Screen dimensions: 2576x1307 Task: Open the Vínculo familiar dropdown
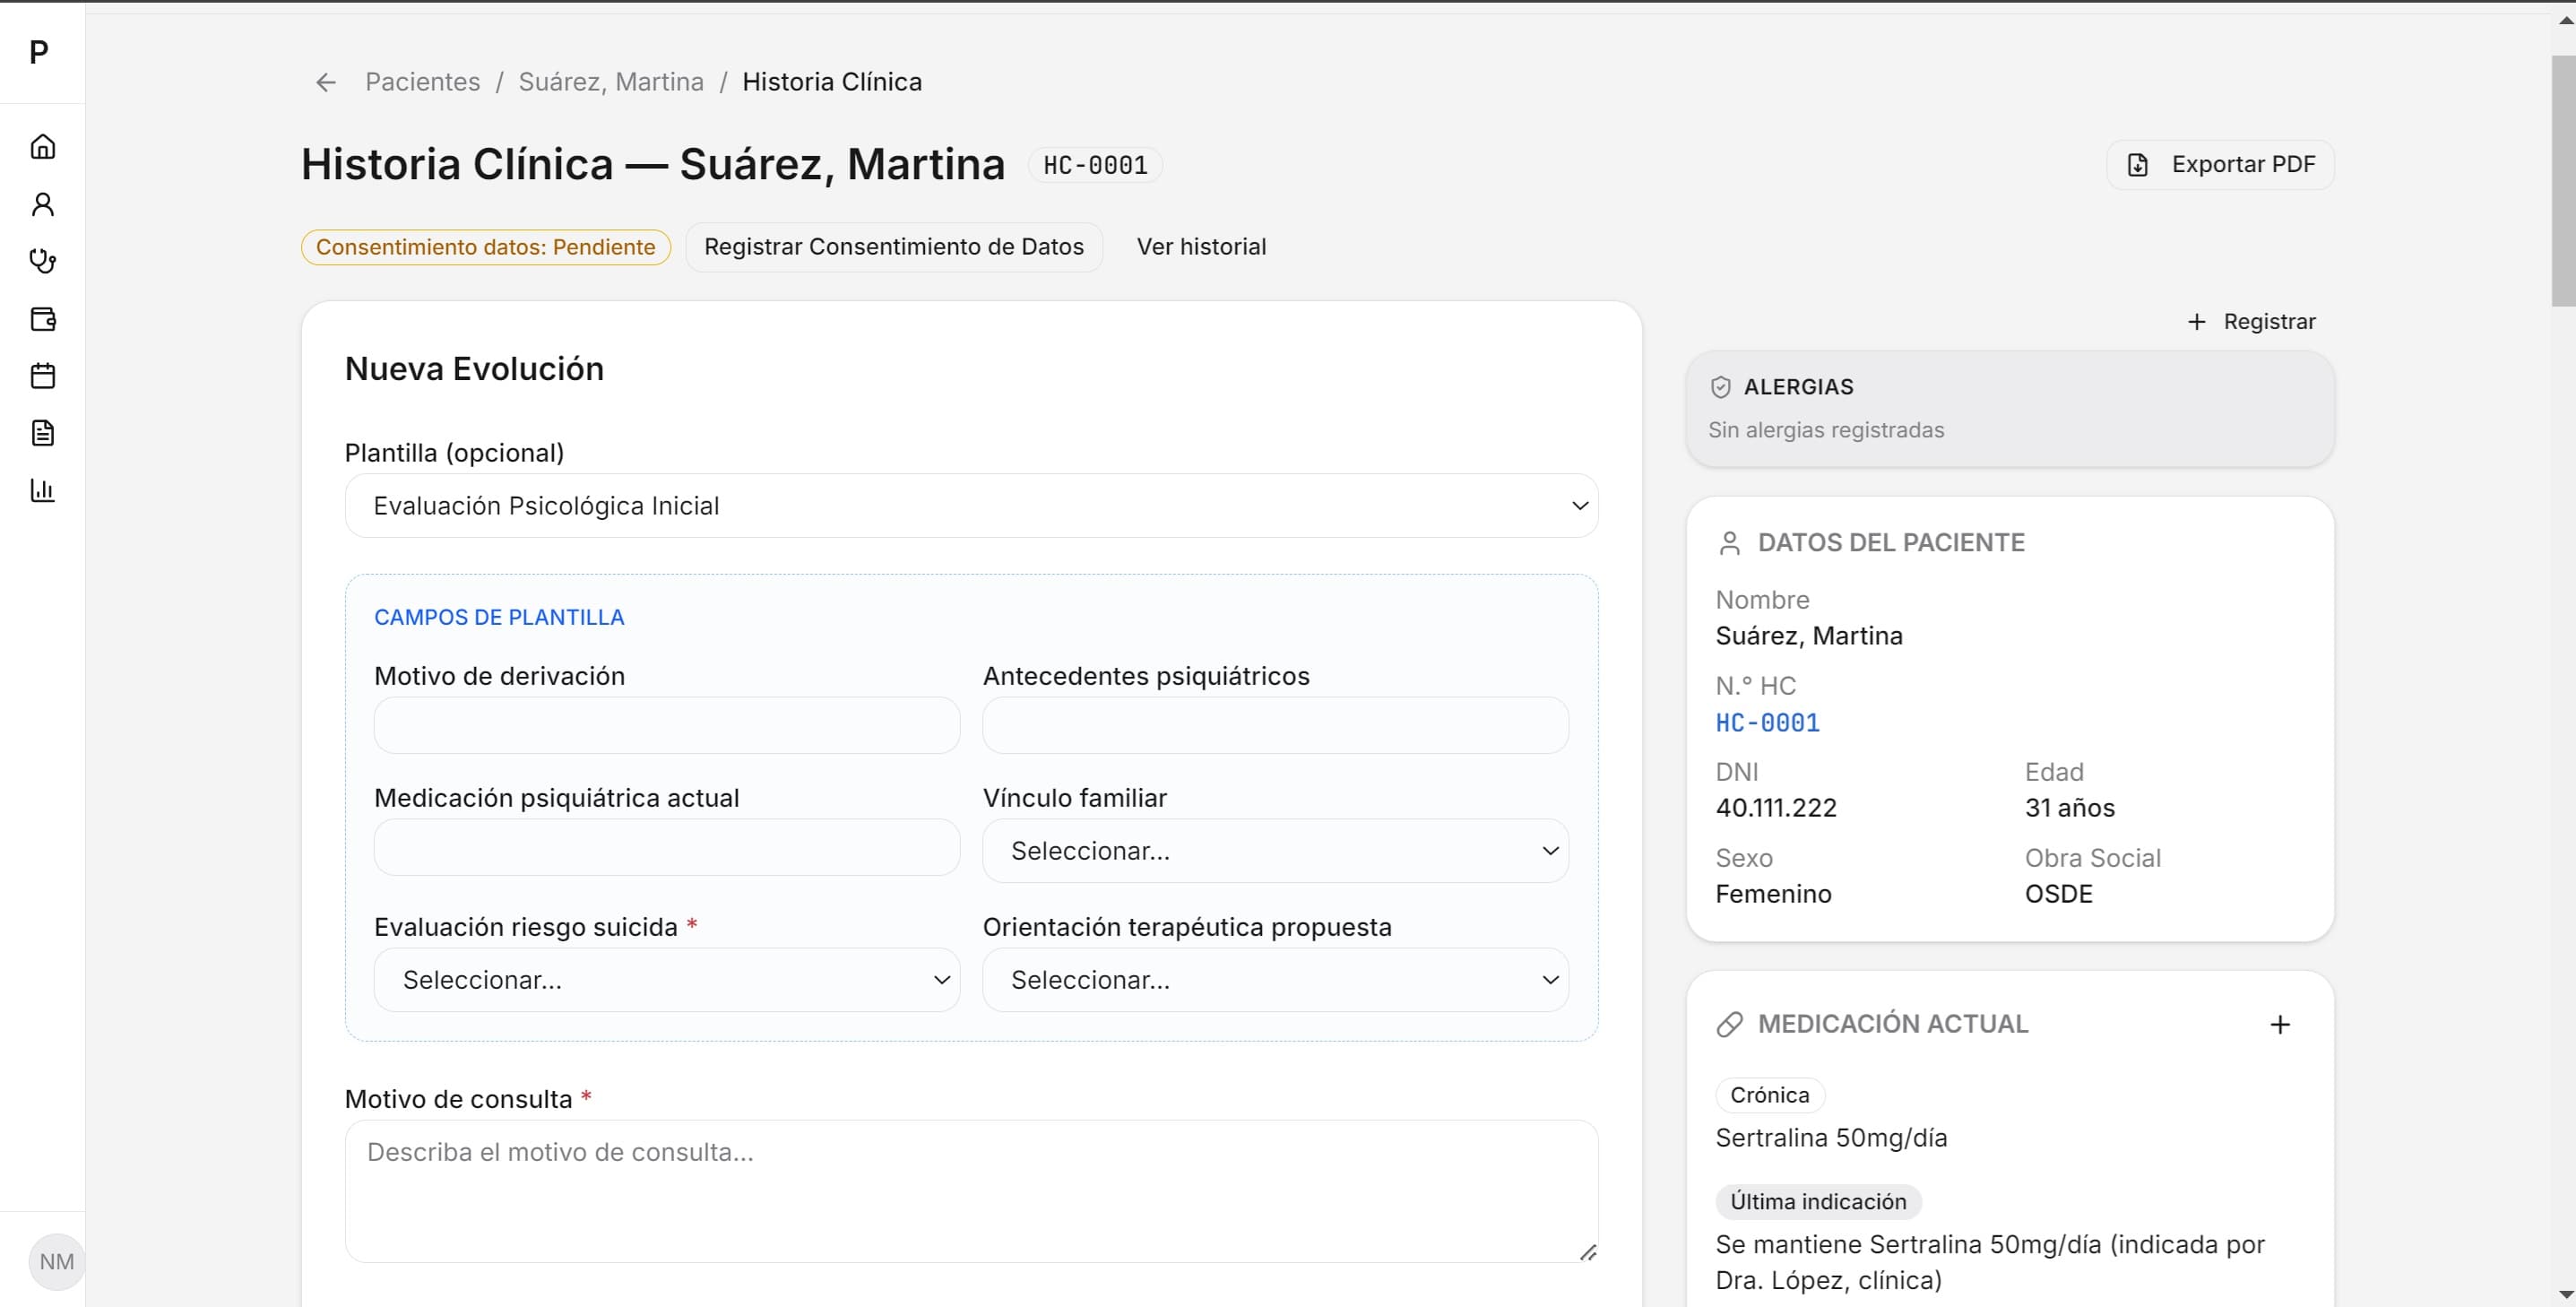(1274, 851)
